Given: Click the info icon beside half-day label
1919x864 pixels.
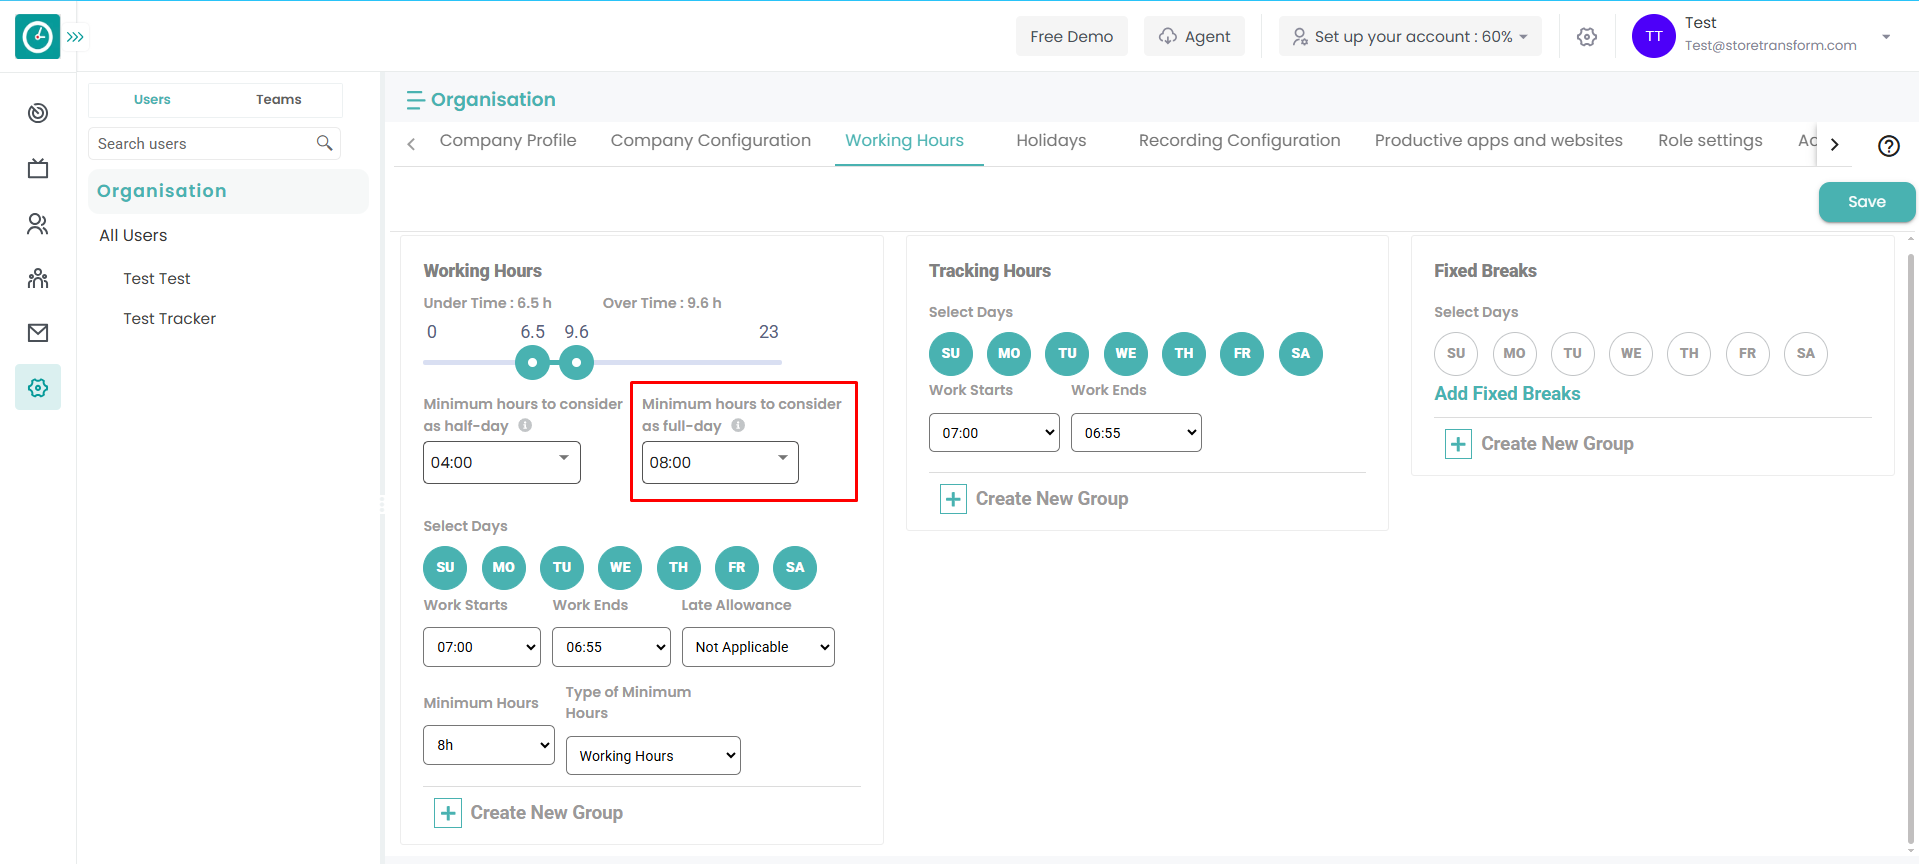Looking at the screenshot, I should coord(525,425).
